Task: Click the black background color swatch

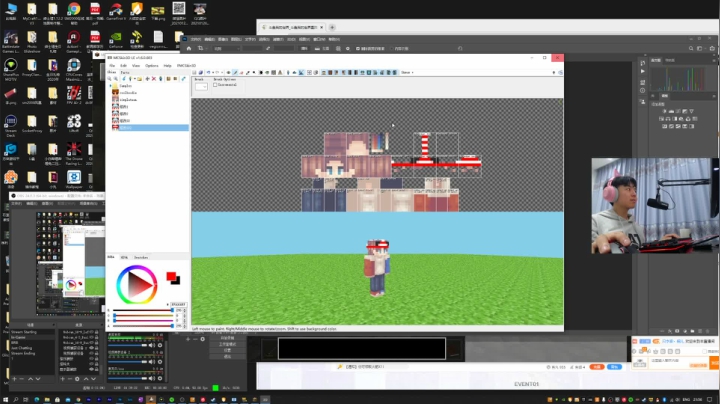Action: pos(177,281)
